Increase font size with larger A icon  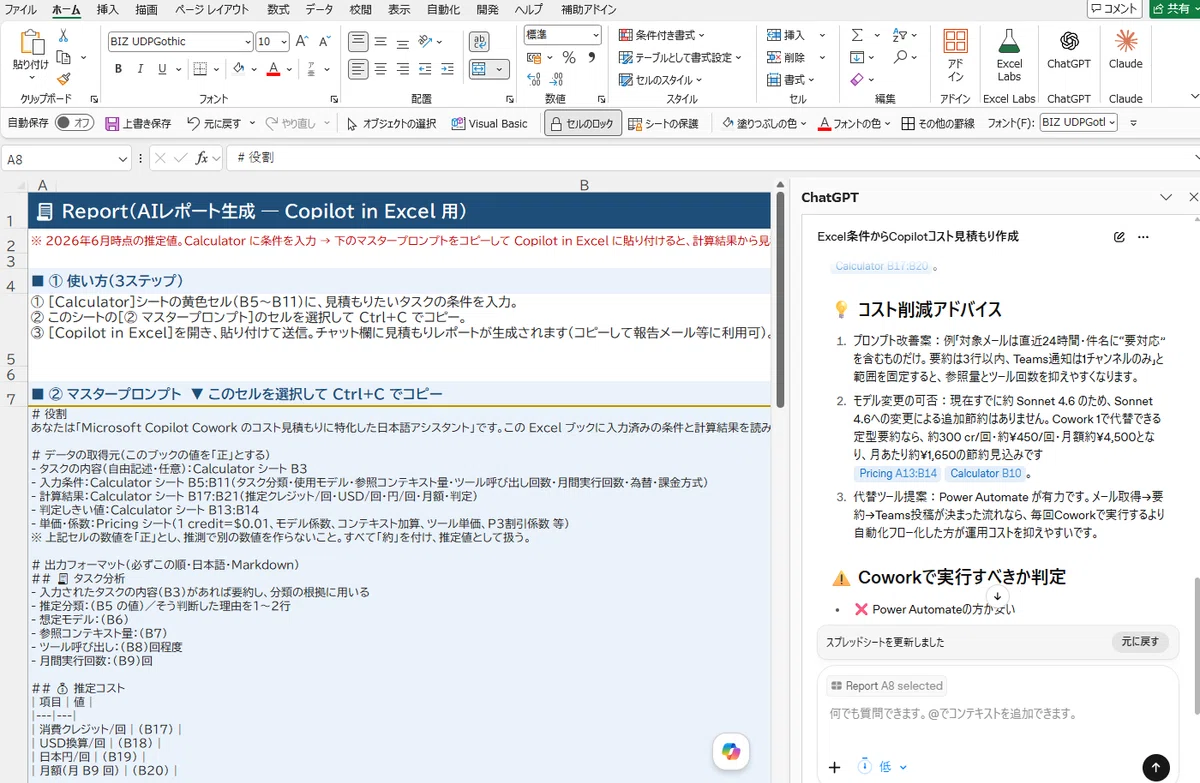(301, 42)
